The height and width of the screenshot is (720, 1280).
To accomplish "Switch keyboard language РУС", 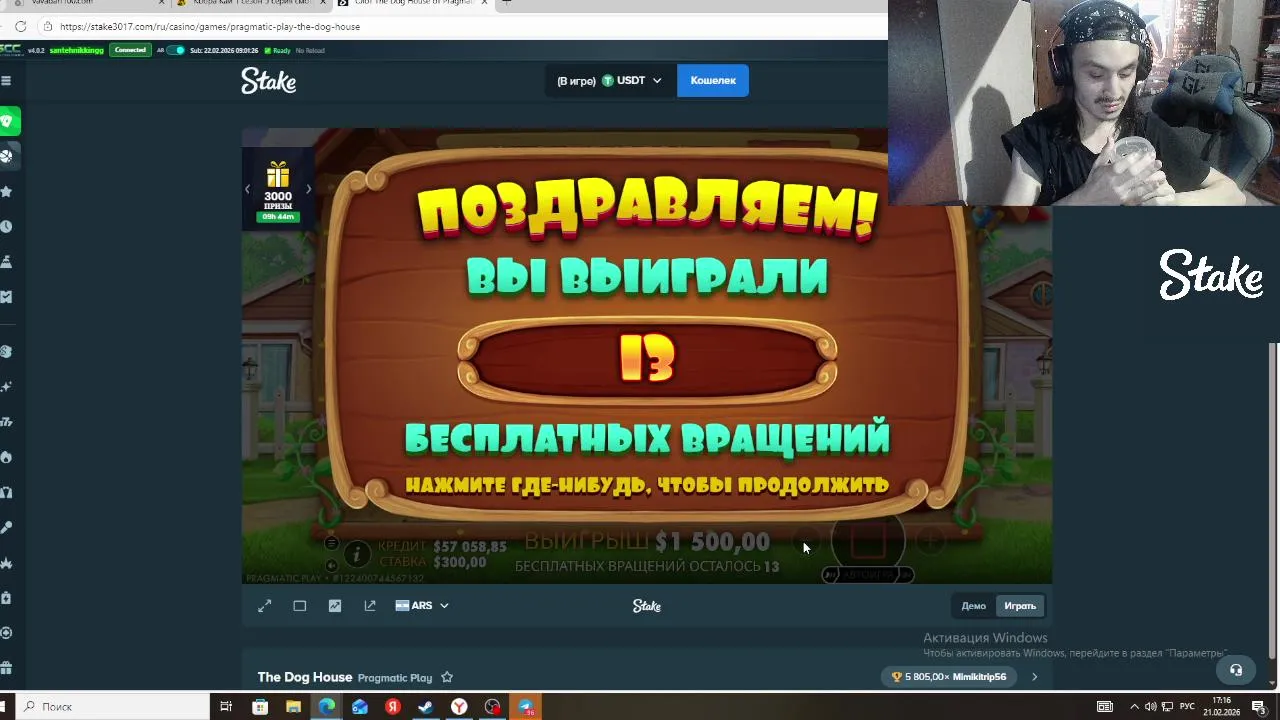I will (1187, 707).
